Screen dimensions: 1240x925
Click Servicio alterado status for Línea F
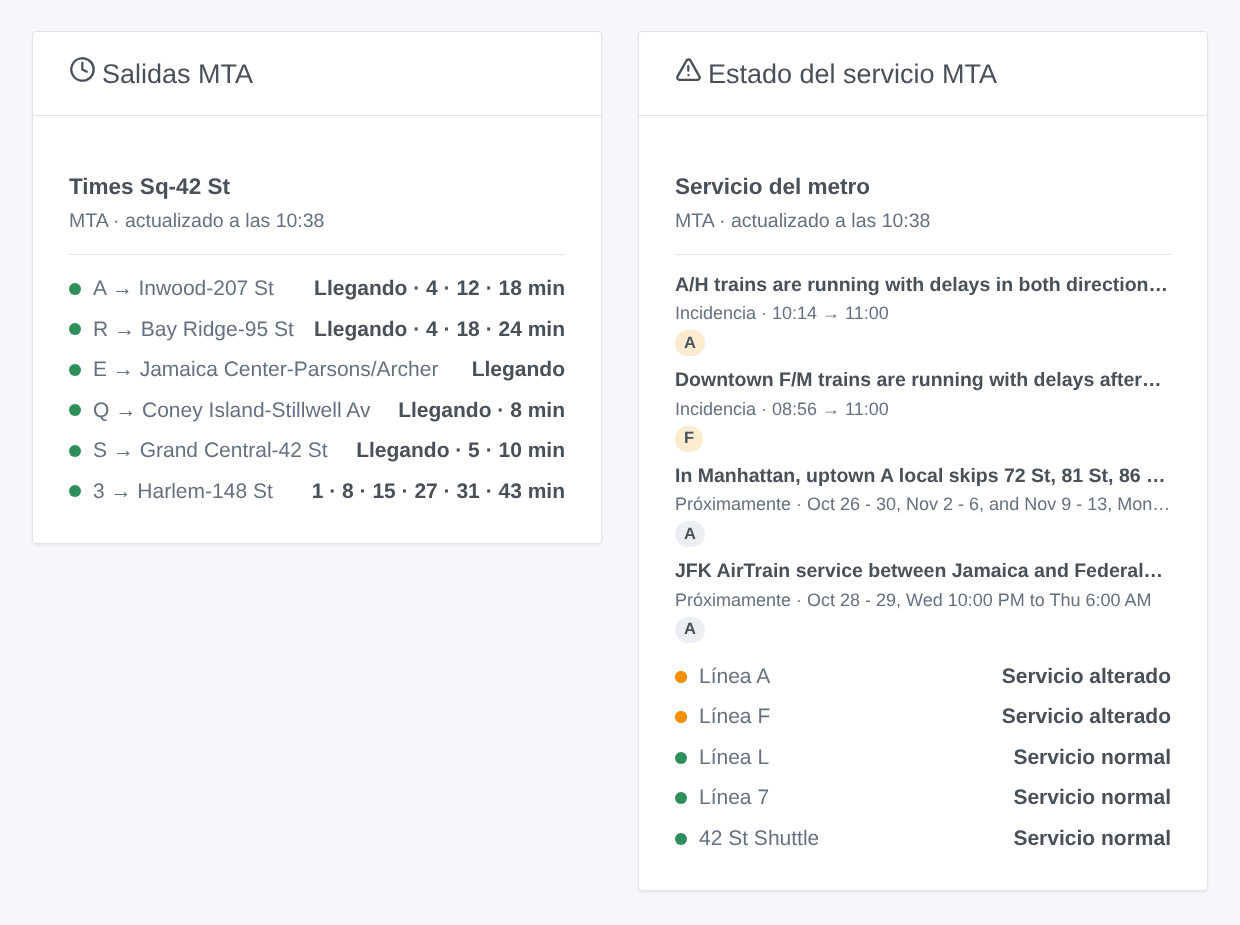pos(1086,717)
